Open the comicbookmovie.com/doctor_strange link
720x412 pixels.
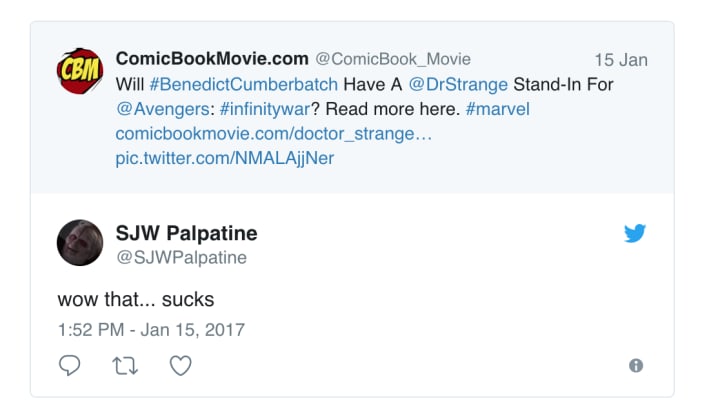274,133
